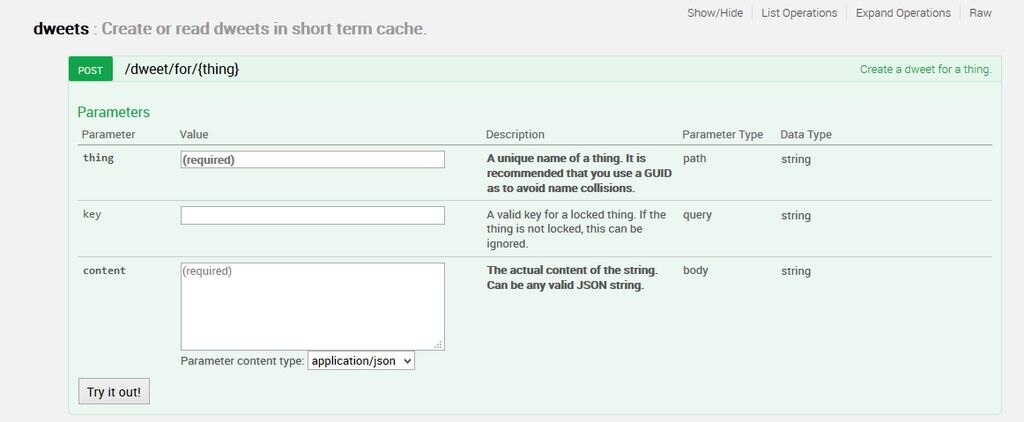This screenshot has width=1024, height=422.
Task: Focus the key value input field
Action: 312,215
